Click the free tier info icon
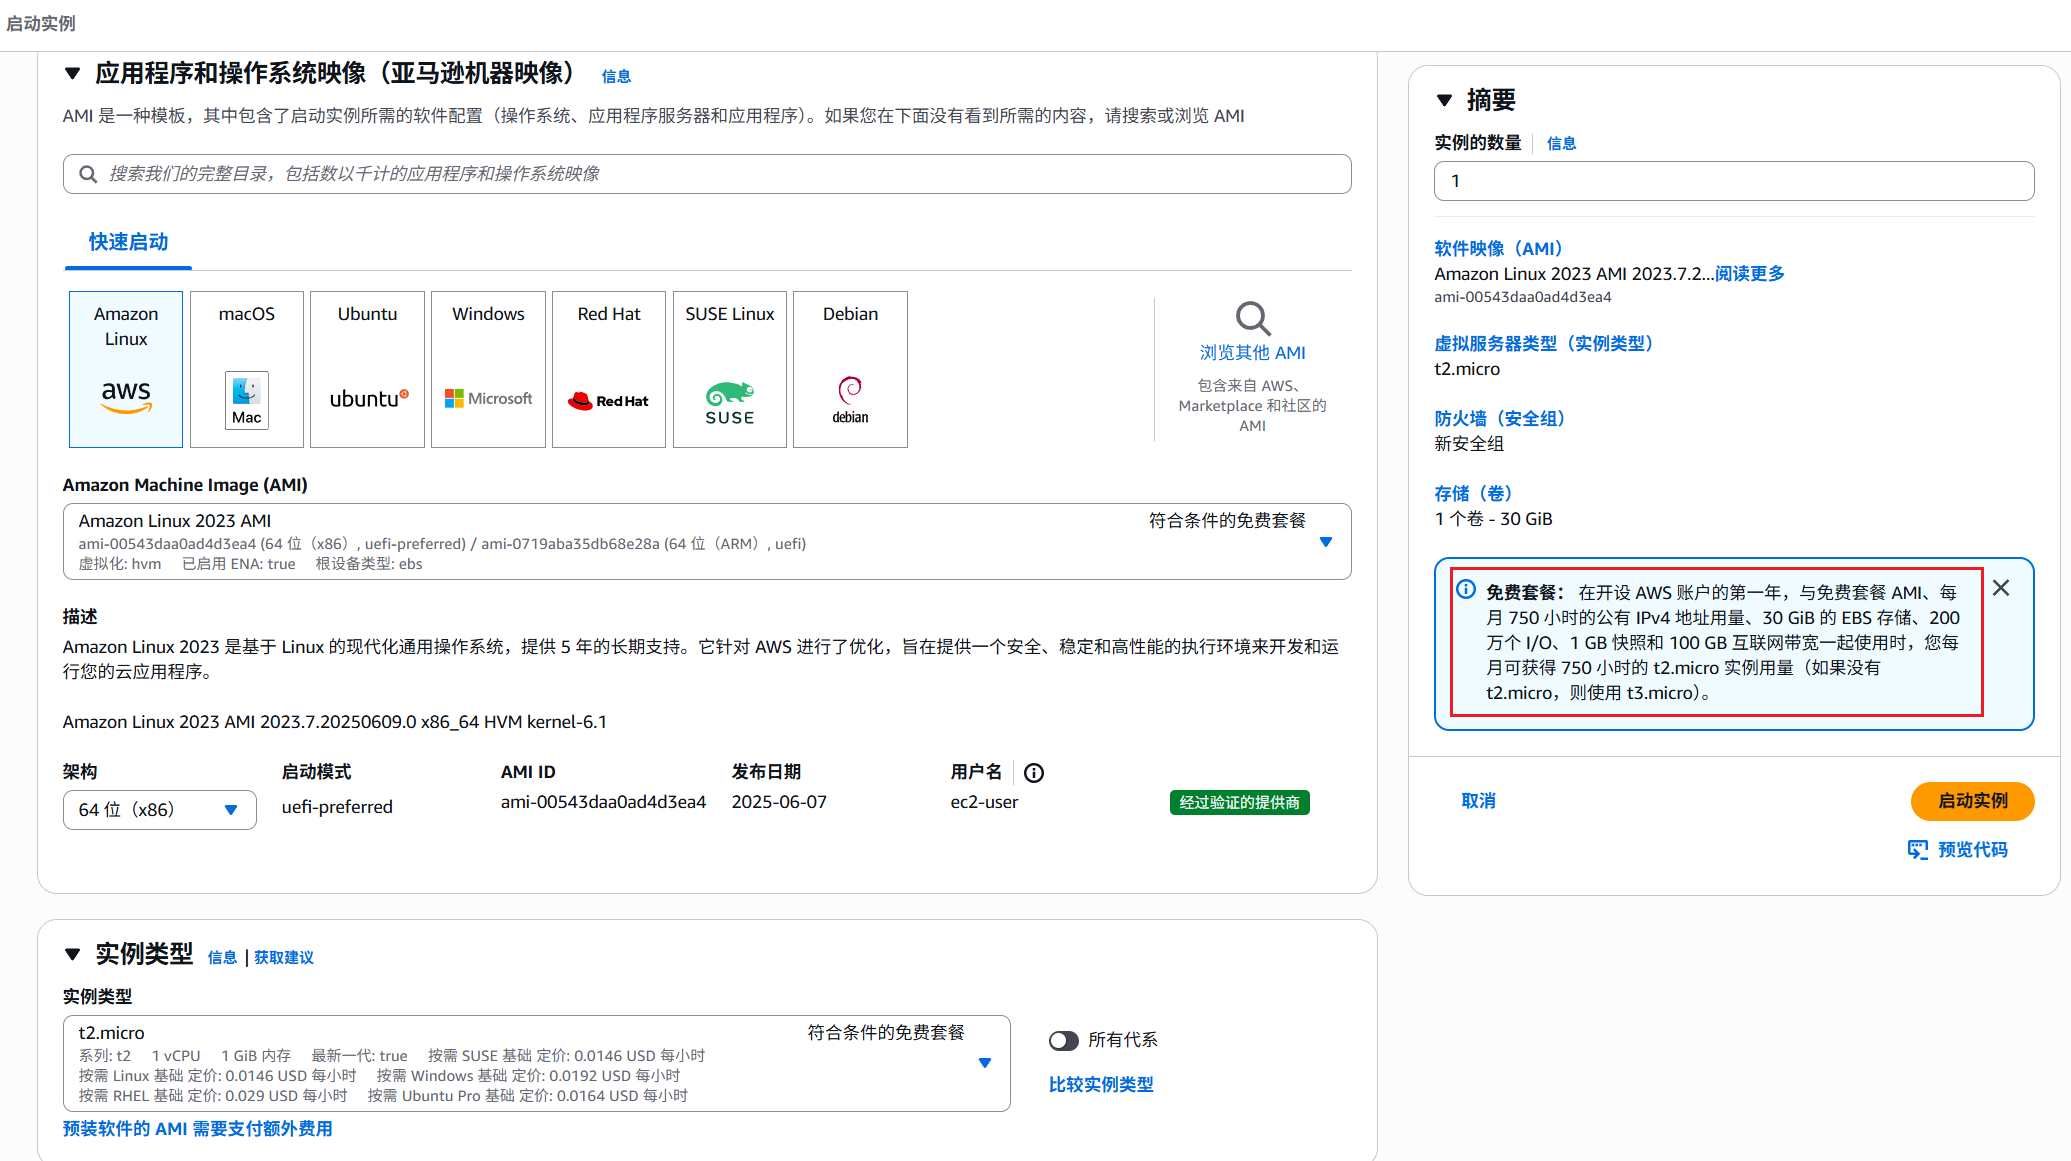2071x1161 pixels. [1466, 589]
